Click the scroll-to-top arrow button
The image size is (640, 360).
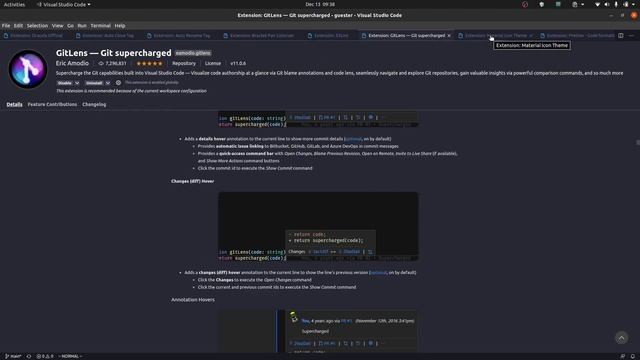pos(621,338)
